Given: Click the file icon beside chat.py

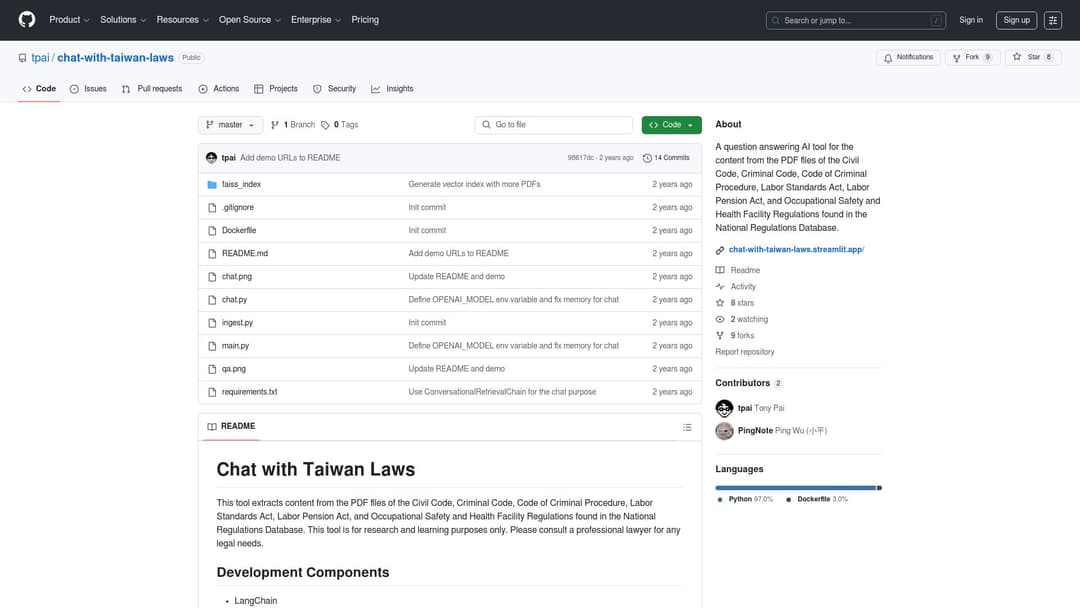Looking at the screenshot, I should 212,300.
